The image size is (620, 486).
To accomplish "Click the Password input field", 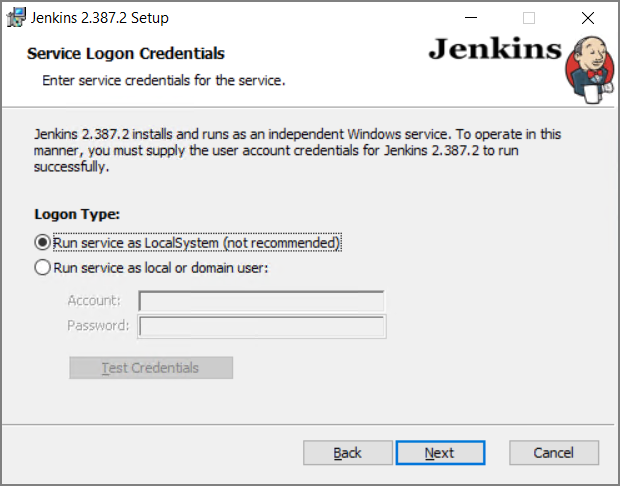I will coord(261,327).
